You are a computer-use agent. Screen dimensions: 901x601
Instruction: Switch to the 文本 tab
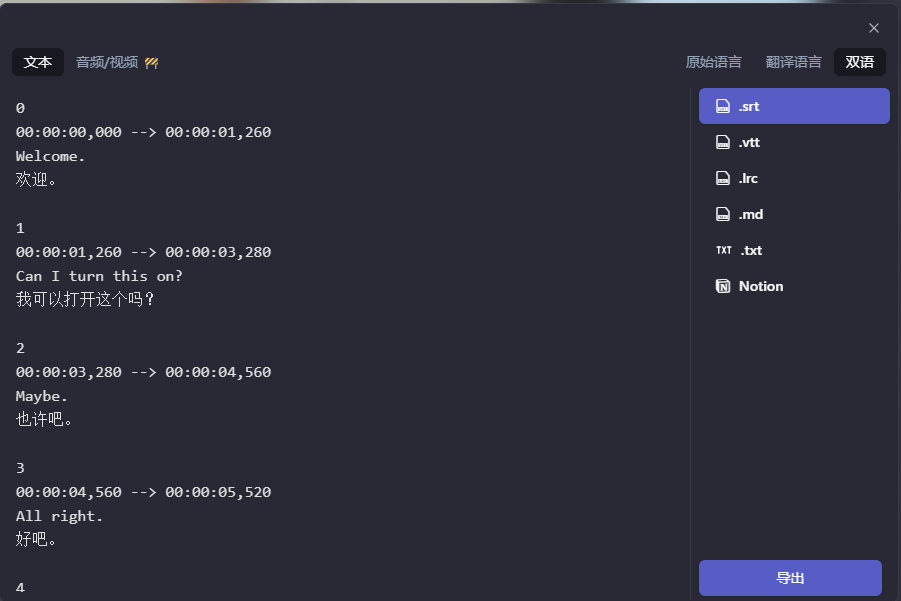point(38,62)
